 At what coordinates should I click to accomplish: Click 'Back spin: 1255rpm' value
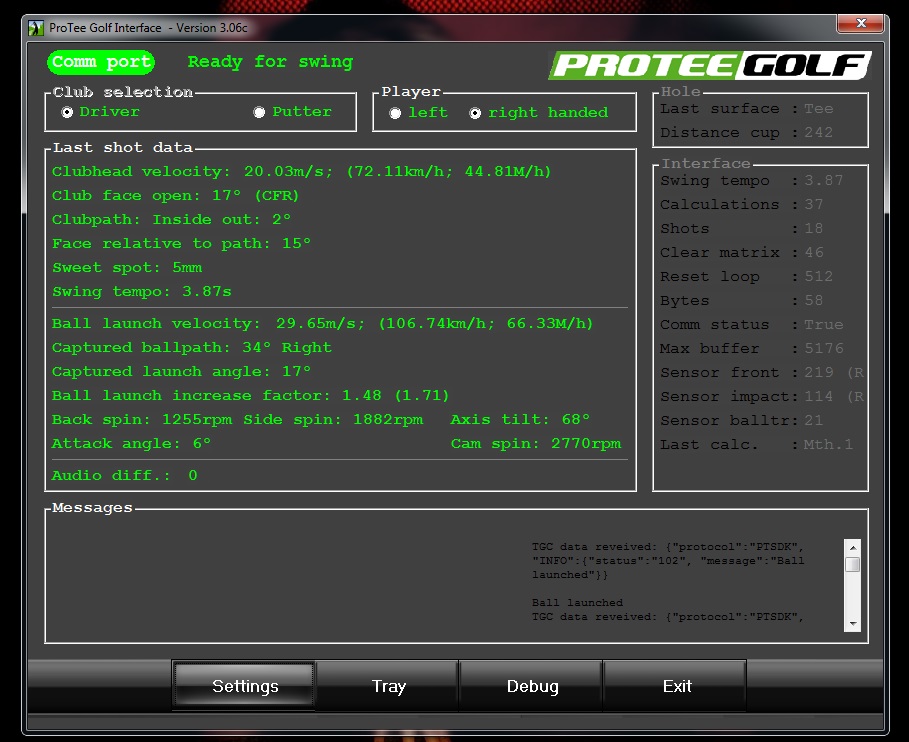coord(142,420)
